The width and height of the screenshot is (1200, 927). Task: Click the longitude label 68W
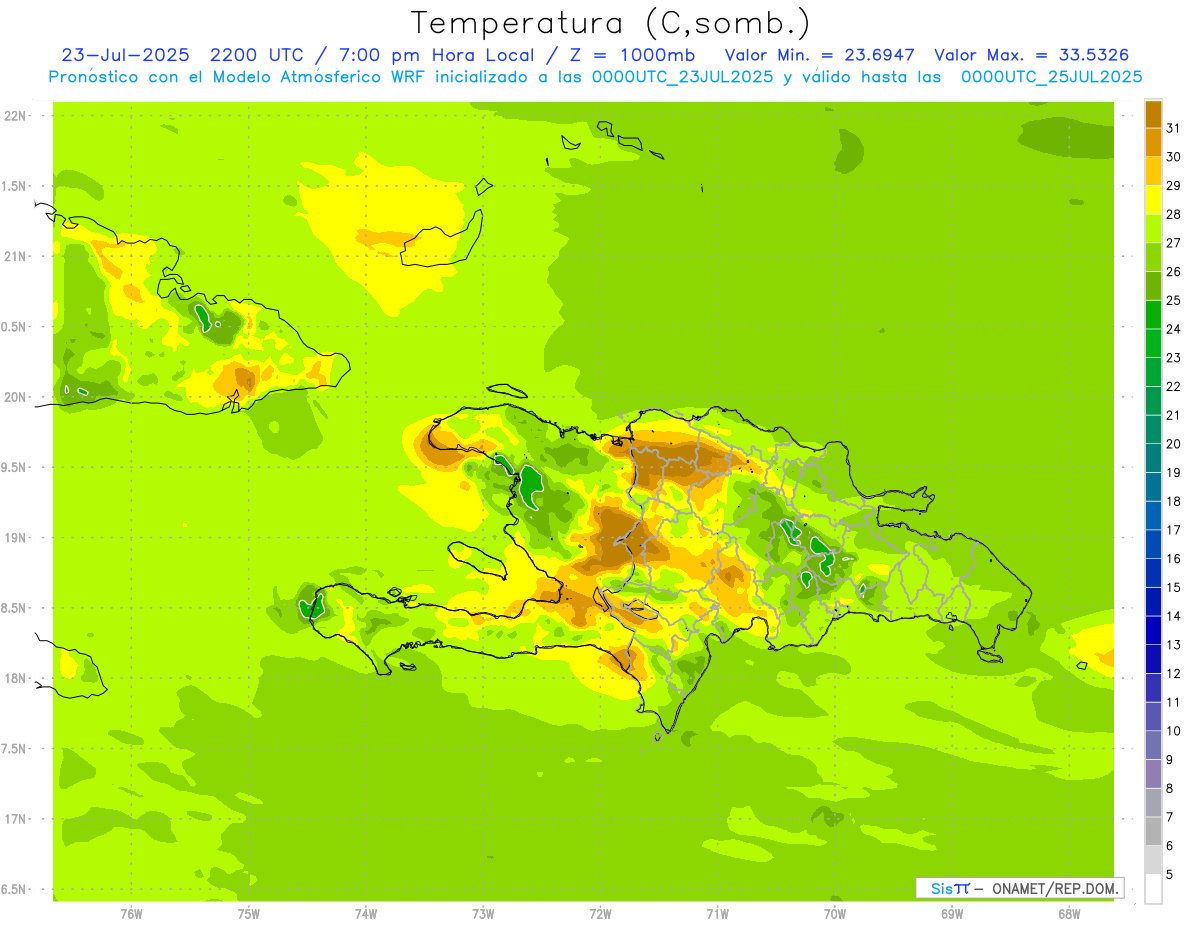tap(1069, 914)
